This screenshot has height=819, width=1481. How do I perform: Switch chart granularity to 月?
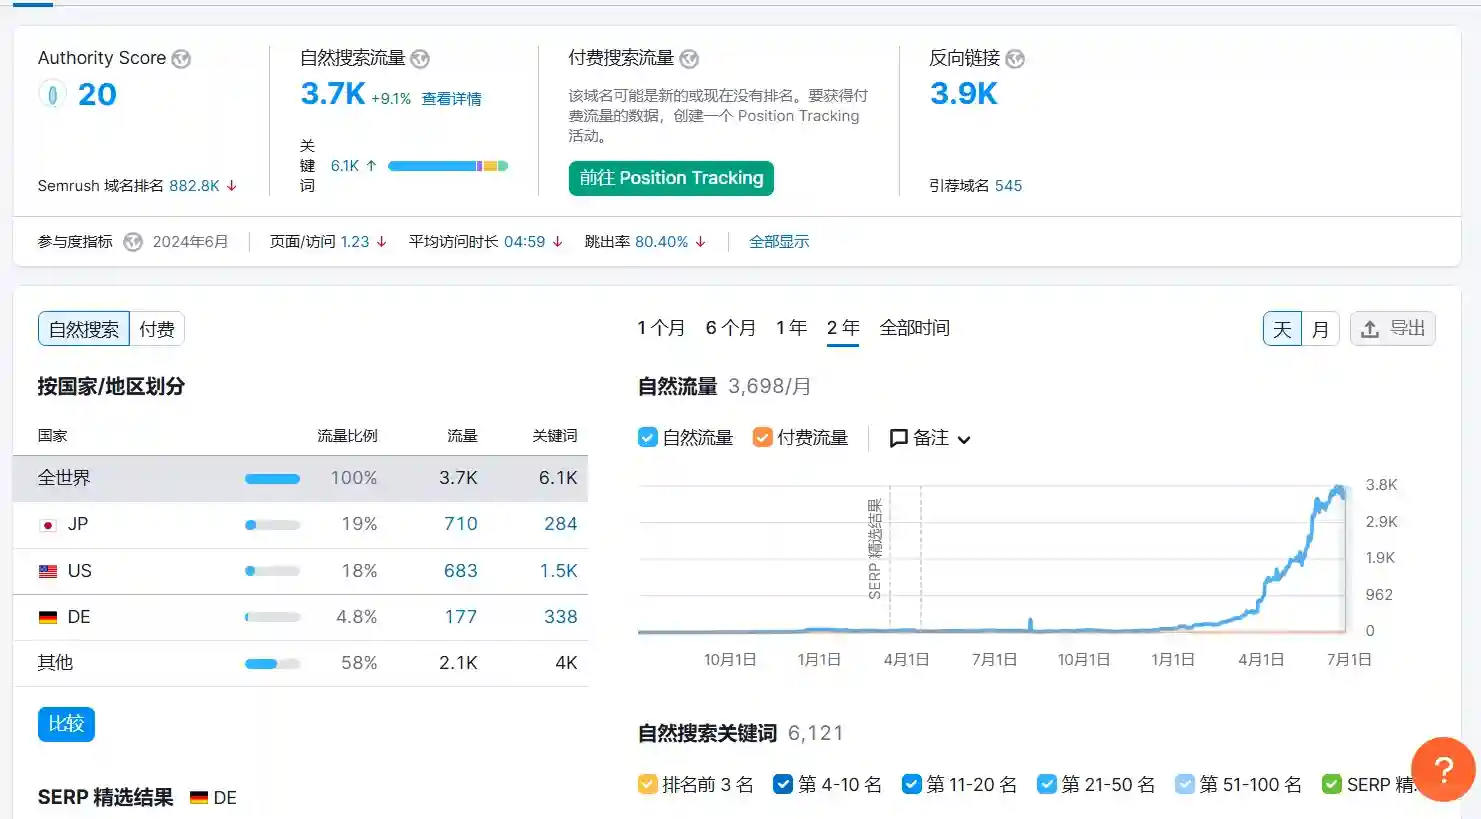pos(1318,328)
